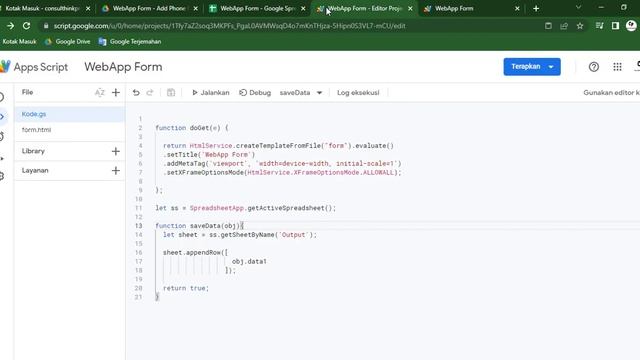Image resolution: width=640 pixels, height=360 pixels.
Task: Toggle the browser side panel icon
Action: point(615,26)
